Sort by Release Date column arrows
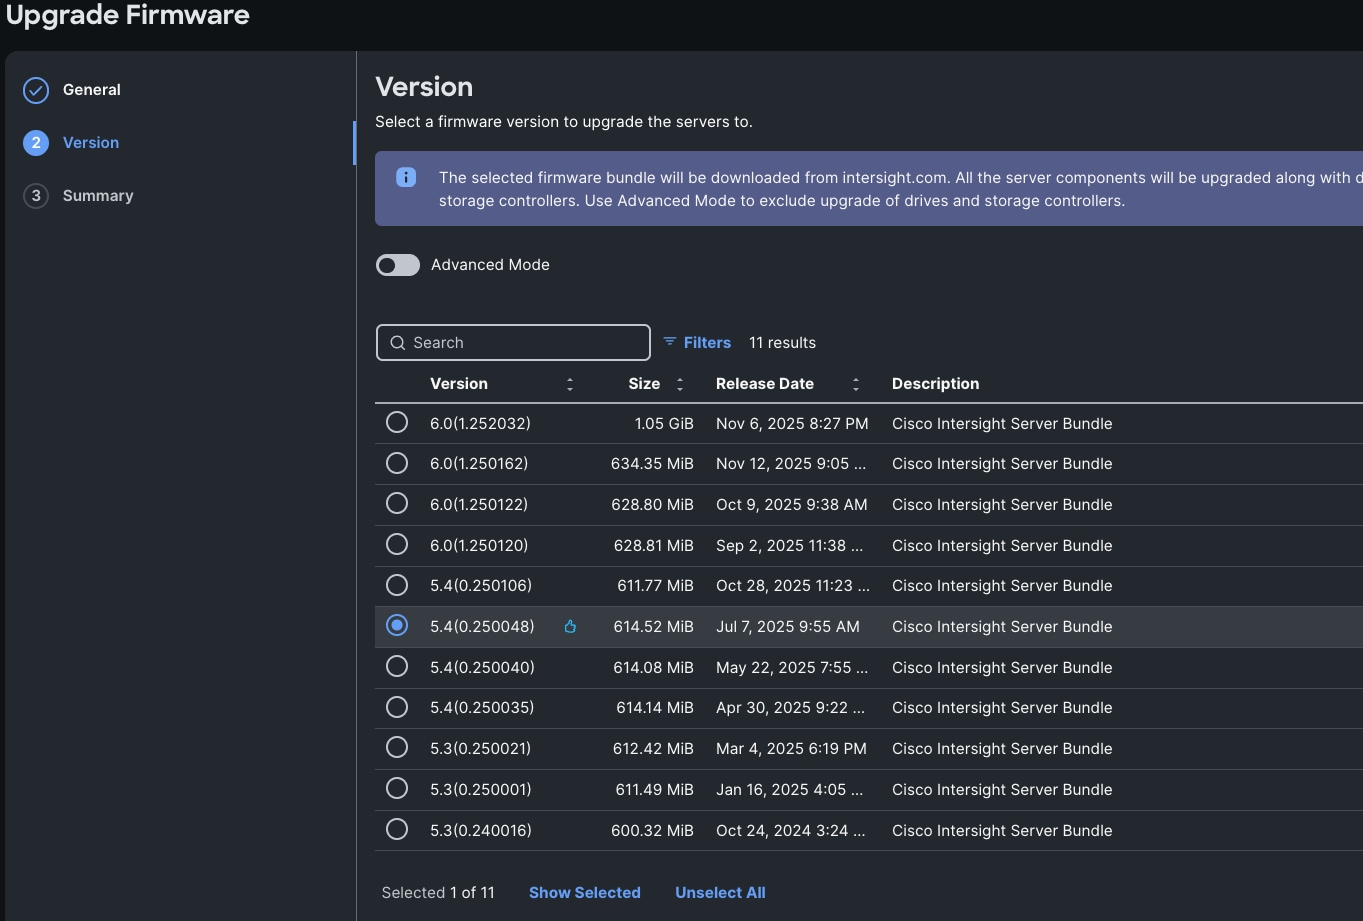This screenshot has height=921, width=1363. [x=856, y=384]
